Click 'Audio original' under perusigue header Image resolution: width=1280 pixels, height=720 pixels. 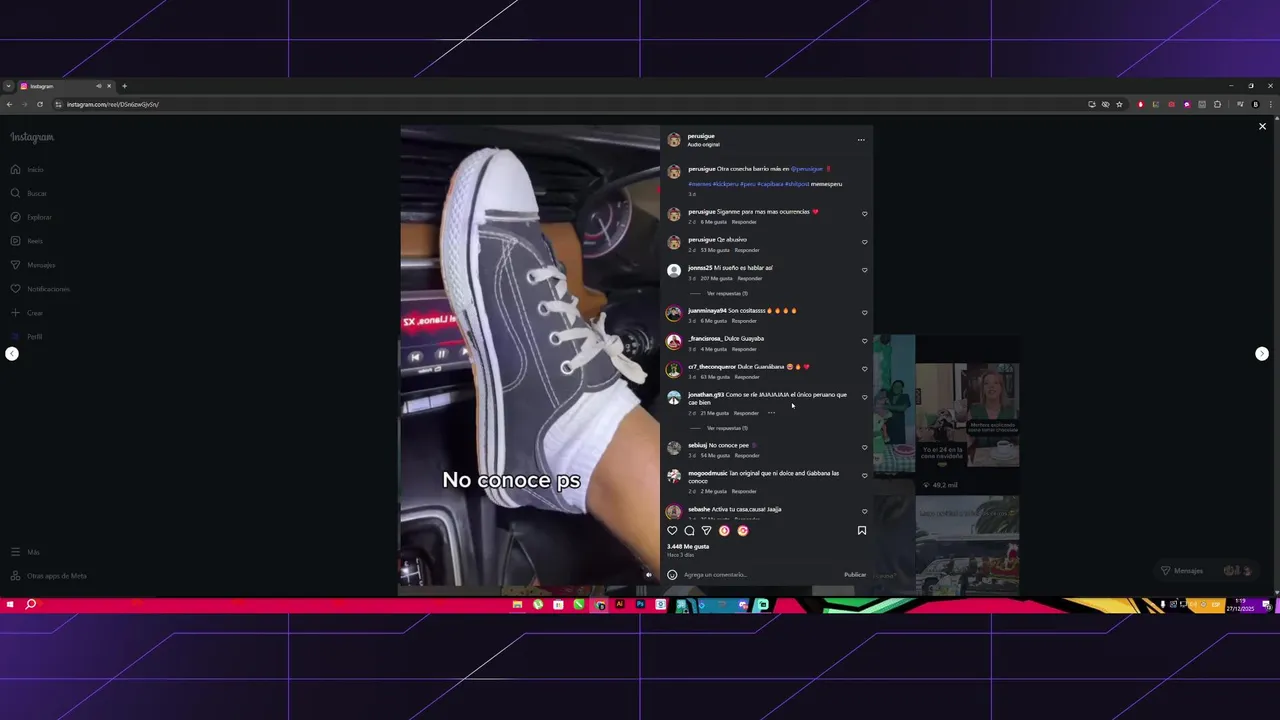(x=703, y=145)
